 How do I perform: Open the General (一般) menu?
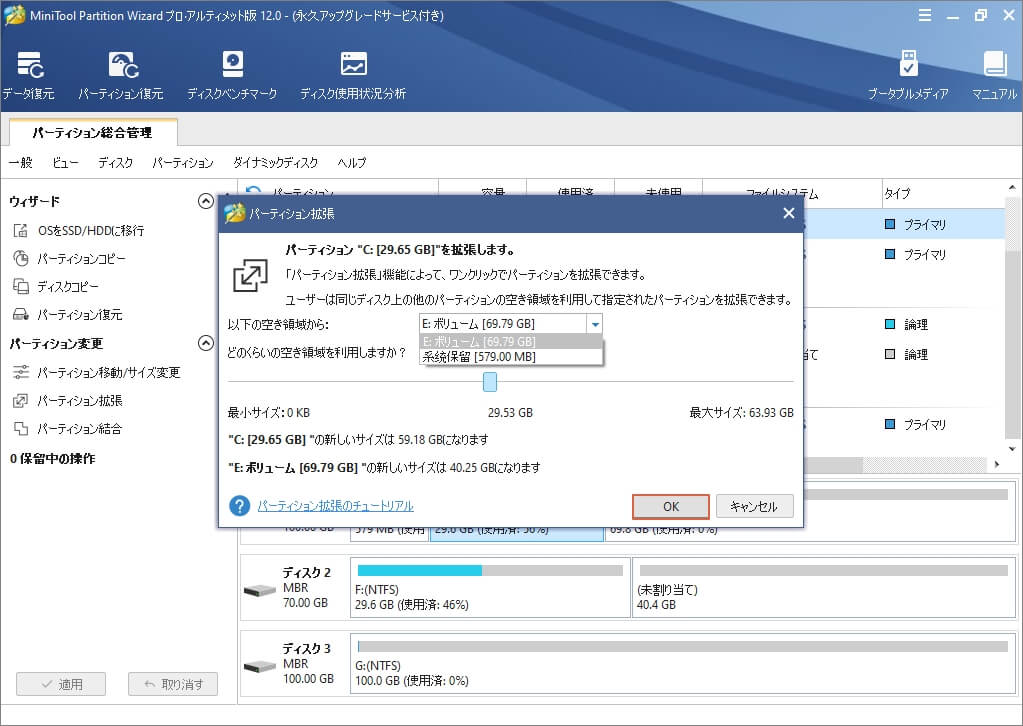point(21,162)
